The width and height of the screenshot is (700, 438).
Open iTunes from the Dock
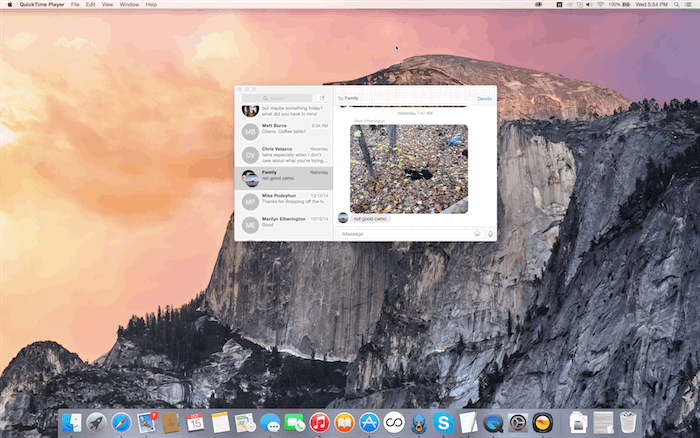coord(319,422)
